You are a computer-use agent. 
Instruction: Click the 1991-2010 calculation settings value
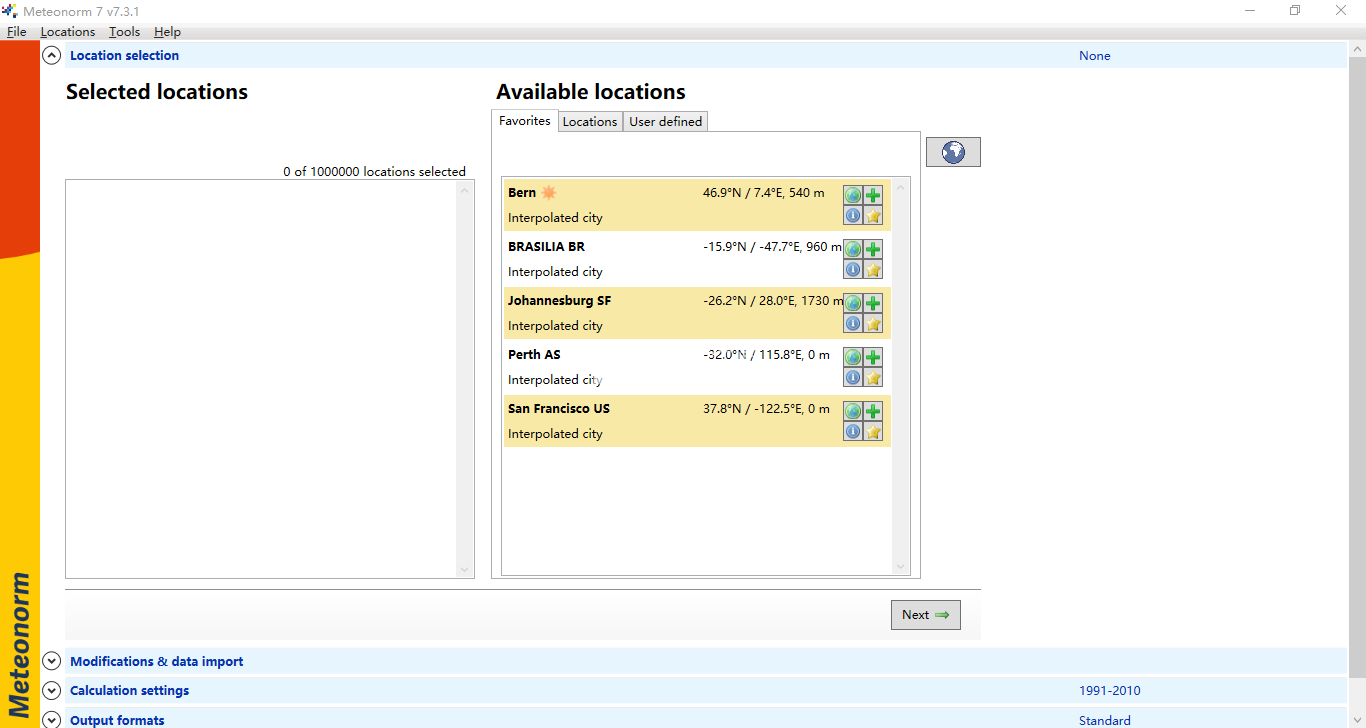pos(1109,691)
